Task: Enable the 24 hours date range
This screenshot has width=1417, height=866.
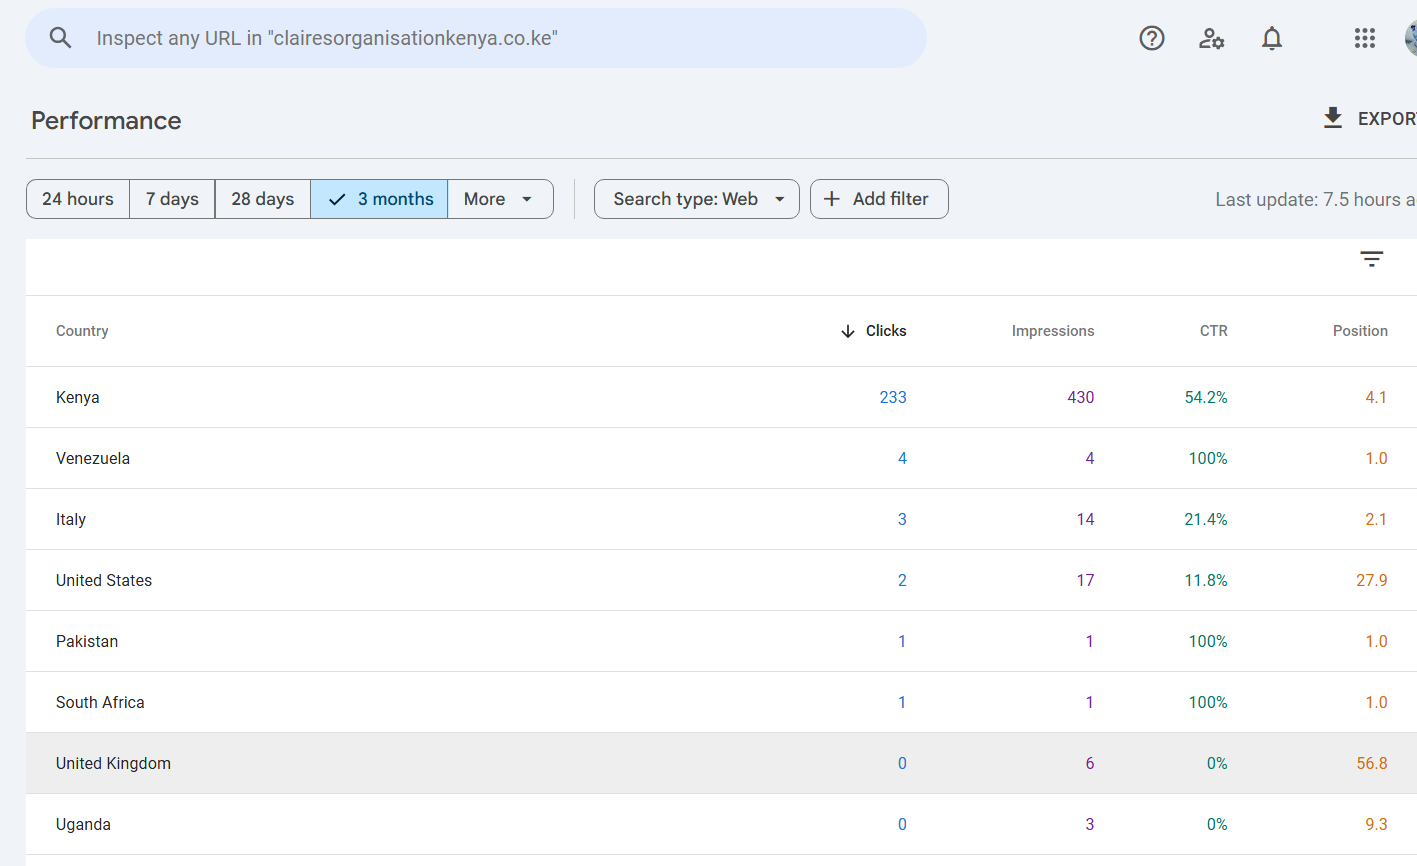Action: click(77, 199)
